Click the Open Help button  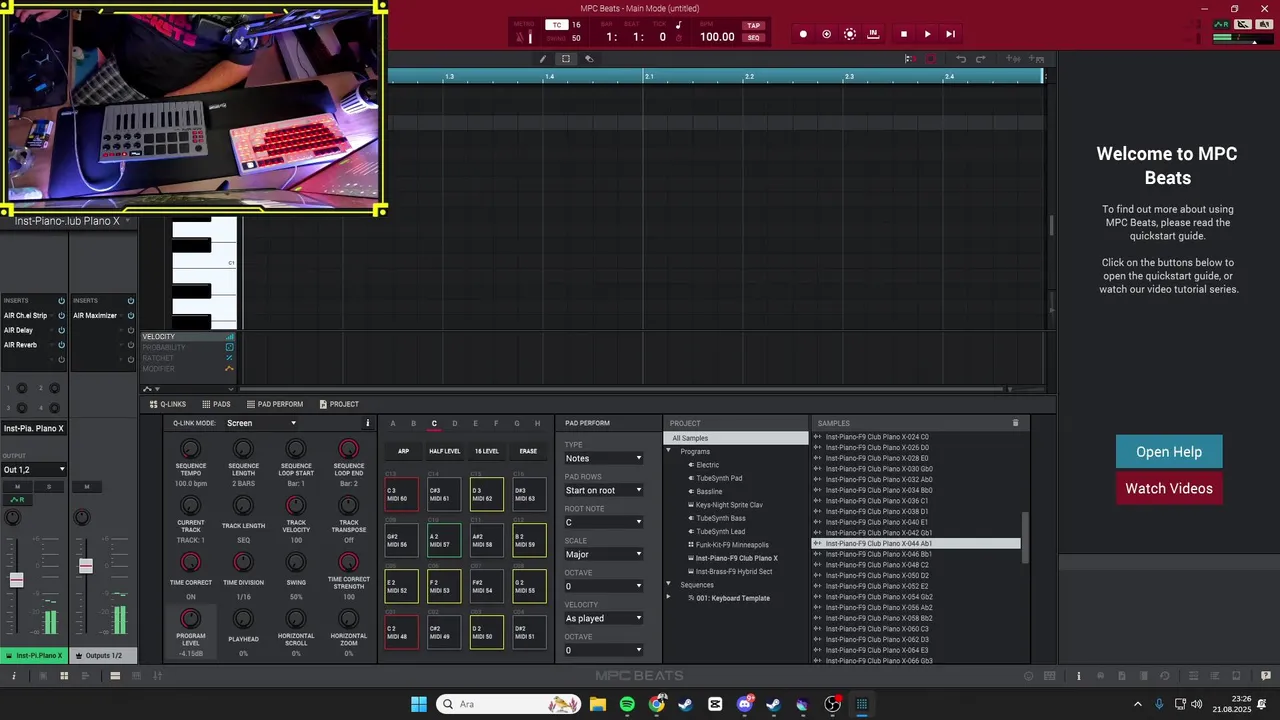pyautogui.click(x=1169, y=452)
